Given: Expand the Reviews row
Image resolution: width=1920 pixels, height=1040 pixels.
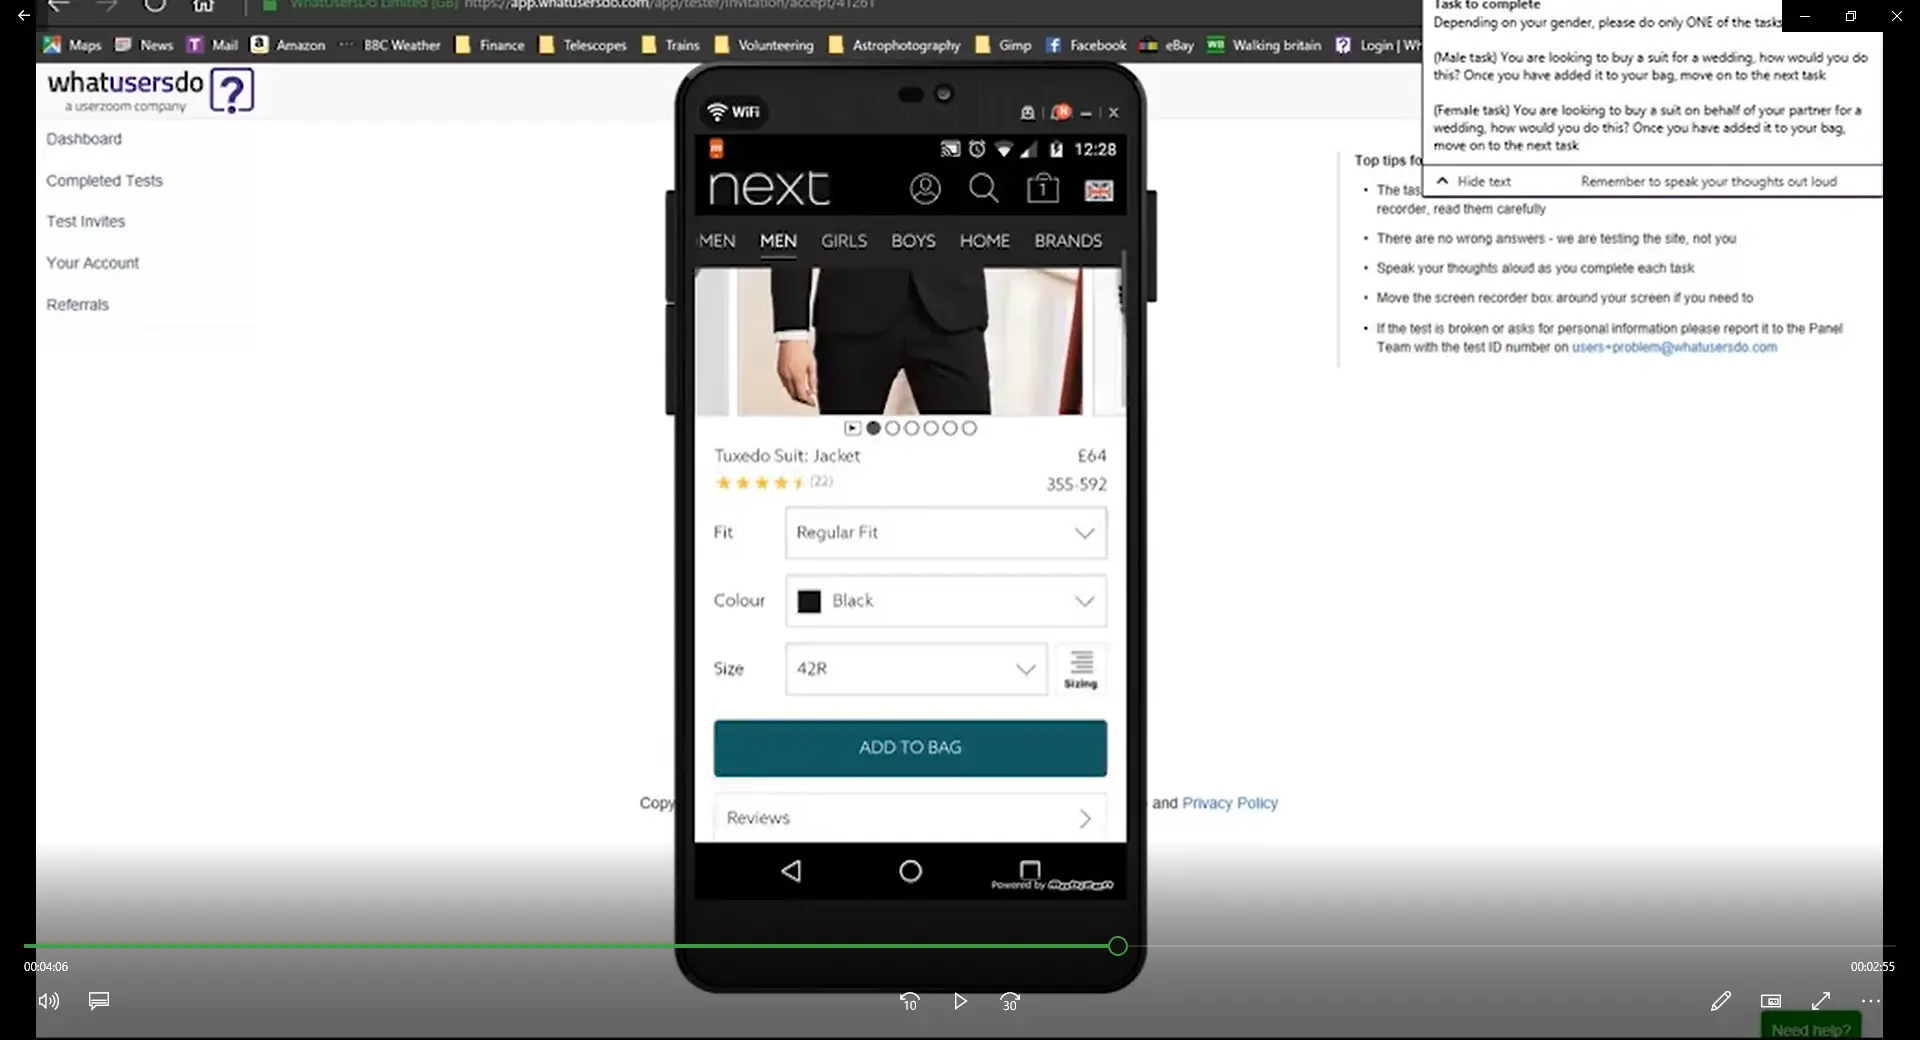Looking at the screenshot, I should pos(910,818).
